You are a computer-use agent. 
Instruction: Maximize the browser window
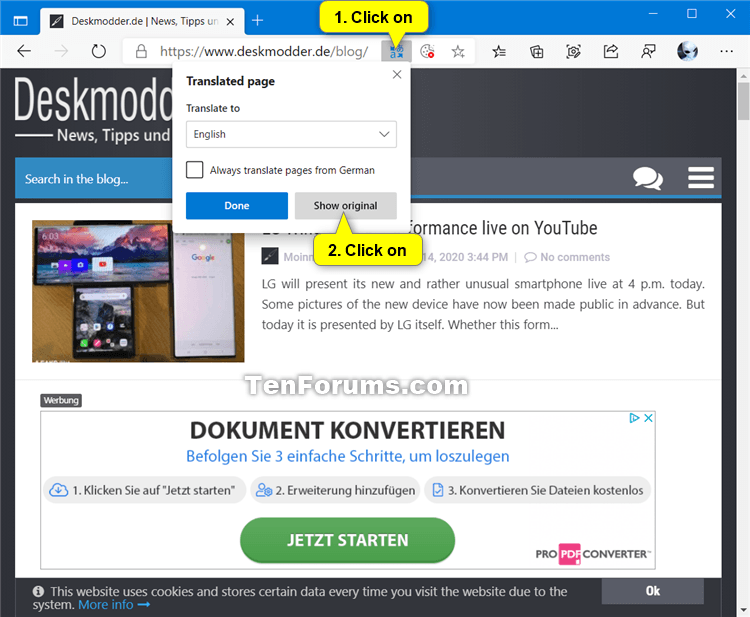692,14
